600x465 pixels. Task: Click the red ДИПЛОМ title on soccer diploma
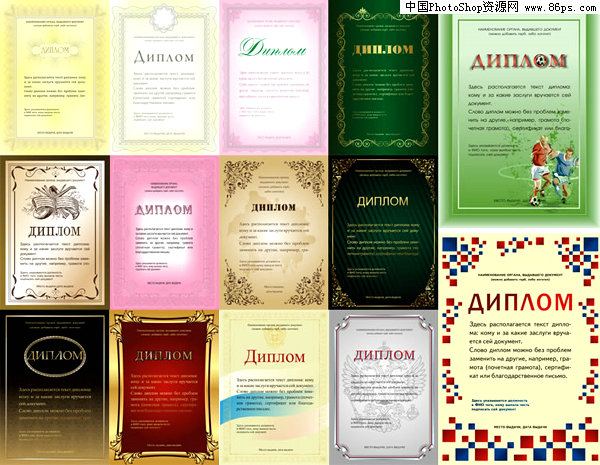(519, 62)
